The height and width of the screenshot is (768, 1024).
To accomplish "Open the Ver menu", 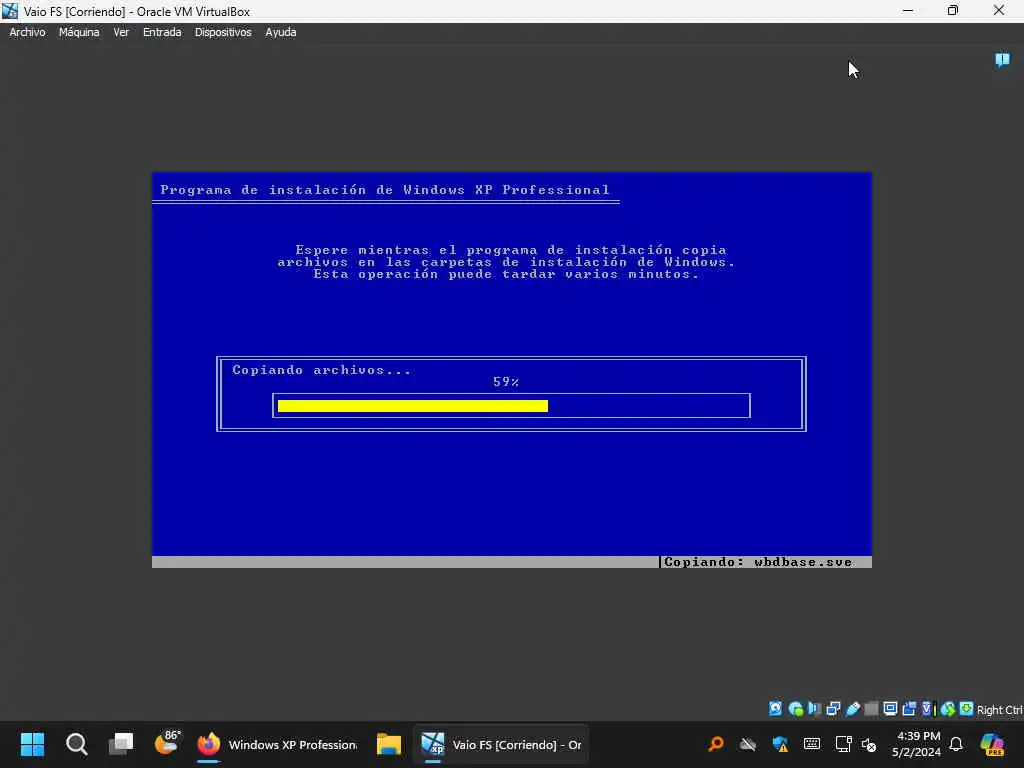I will [x=121, y=32].
